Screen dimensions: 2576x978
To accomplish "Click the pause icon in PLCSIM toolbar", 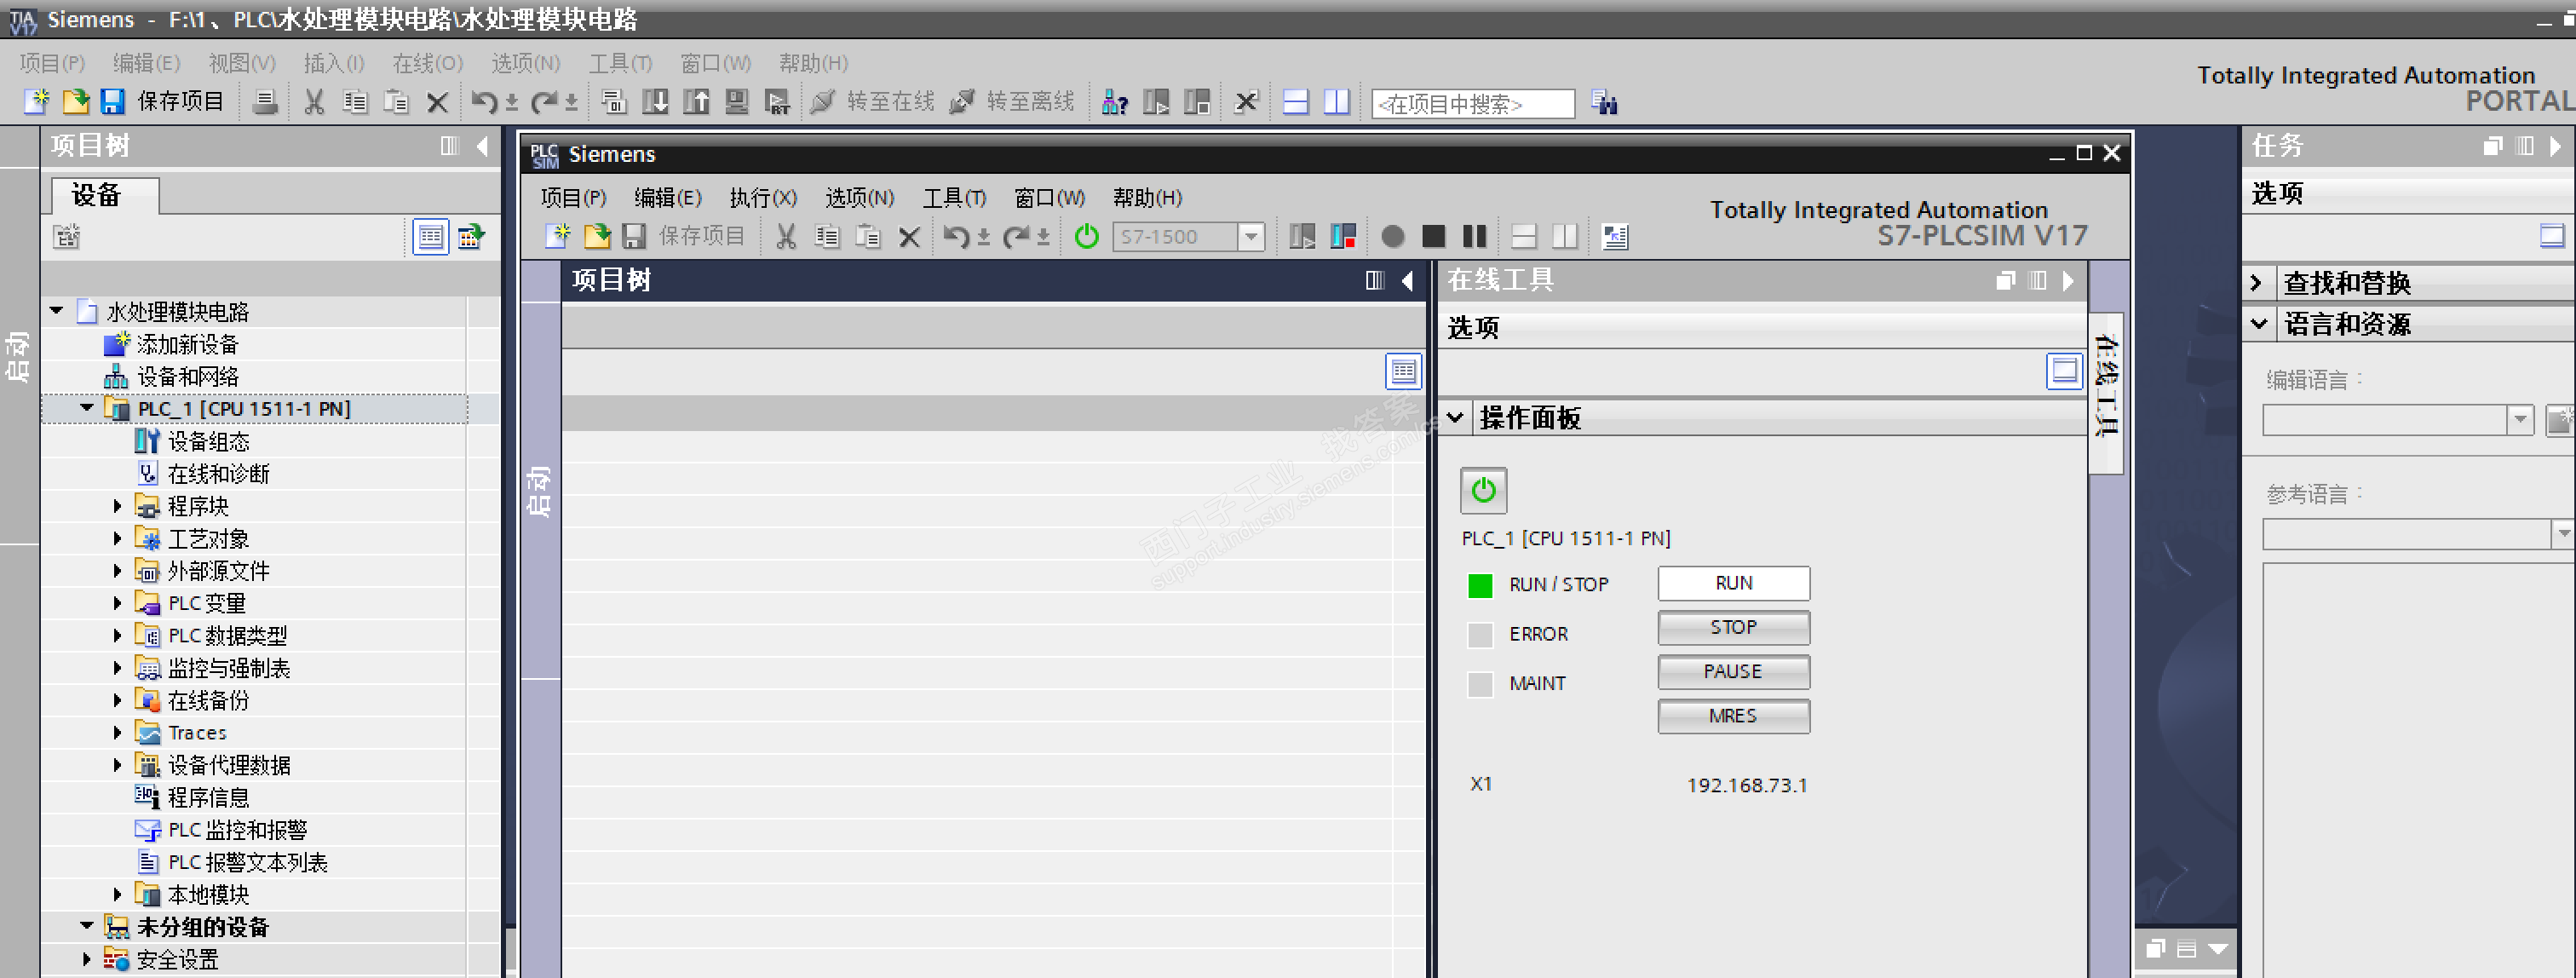I will tap(1474, 237).
